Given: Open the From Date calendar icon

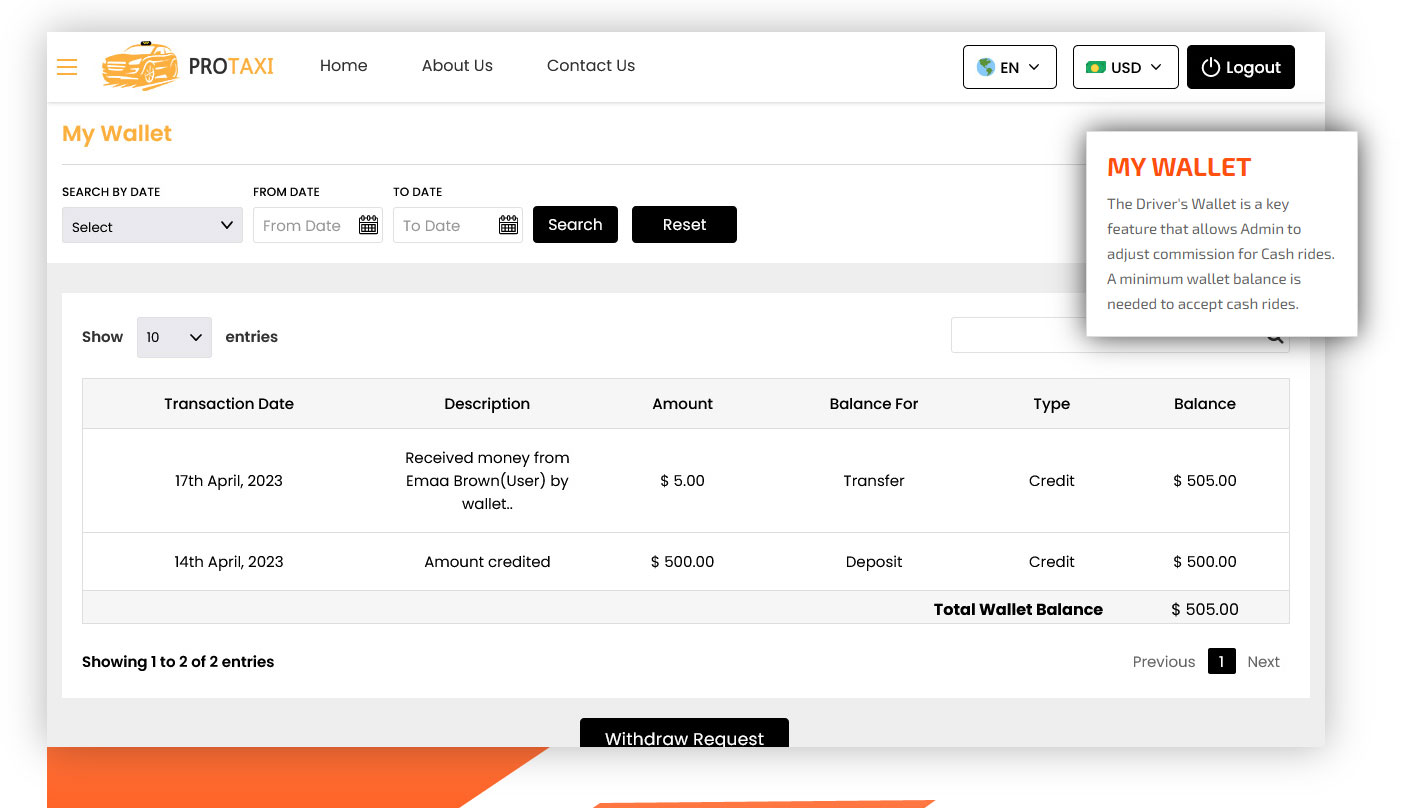Looking at the screenshot, I should point(368,225).
